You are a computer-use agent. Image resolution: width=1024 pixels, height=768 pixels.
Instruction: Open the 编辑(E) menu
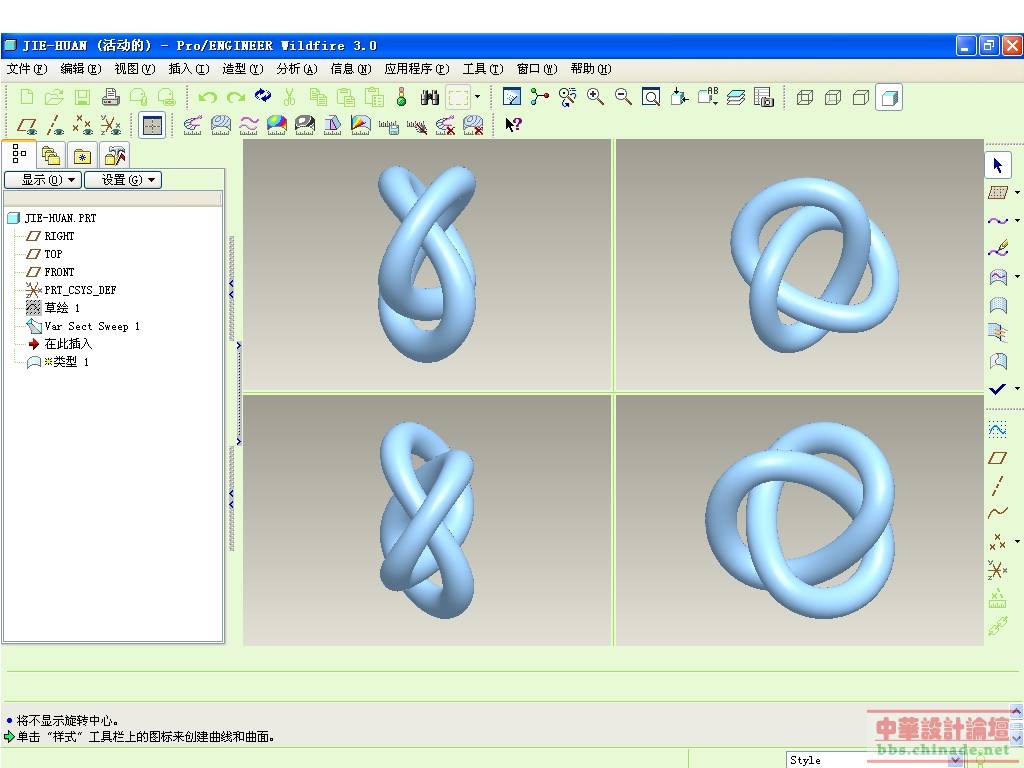coord(81,69)
